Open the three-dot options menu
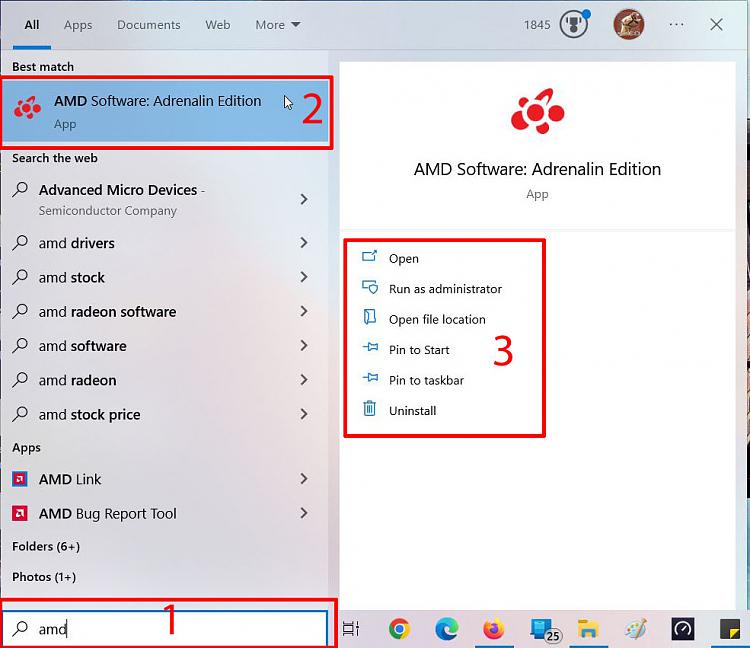This screenshot has width=750, height=648. pos(676,24)
